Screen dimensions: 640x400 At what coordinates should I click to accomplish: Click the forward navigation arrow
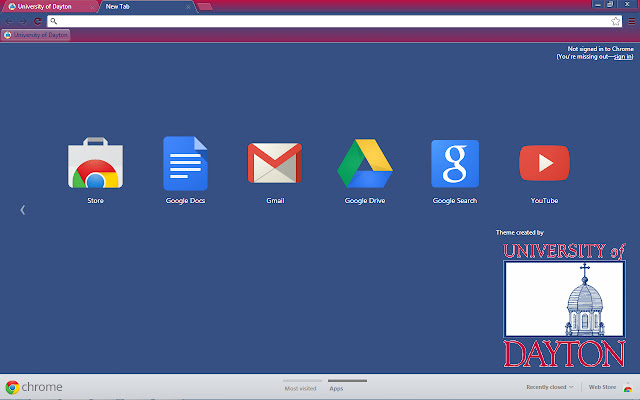click(23, 21)
